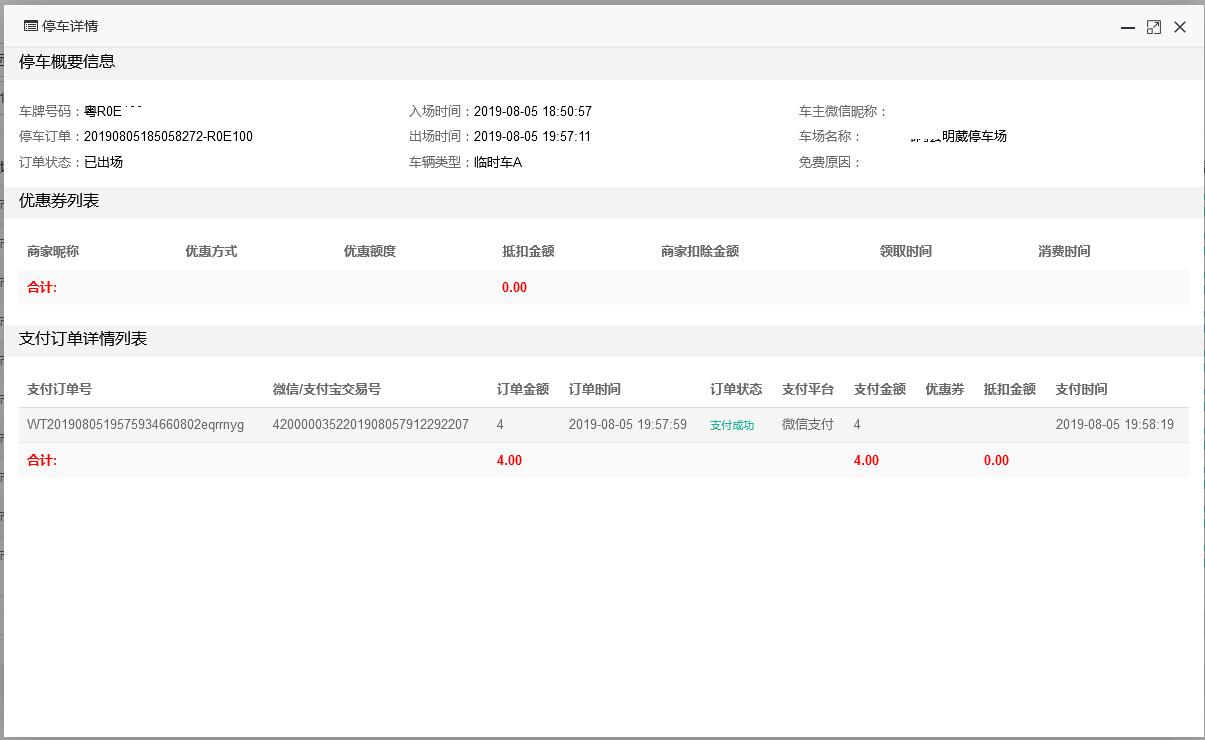Click the 支付时间 column header
The width and height of the screenshot is (1205, 740).
click(1081, 389)
